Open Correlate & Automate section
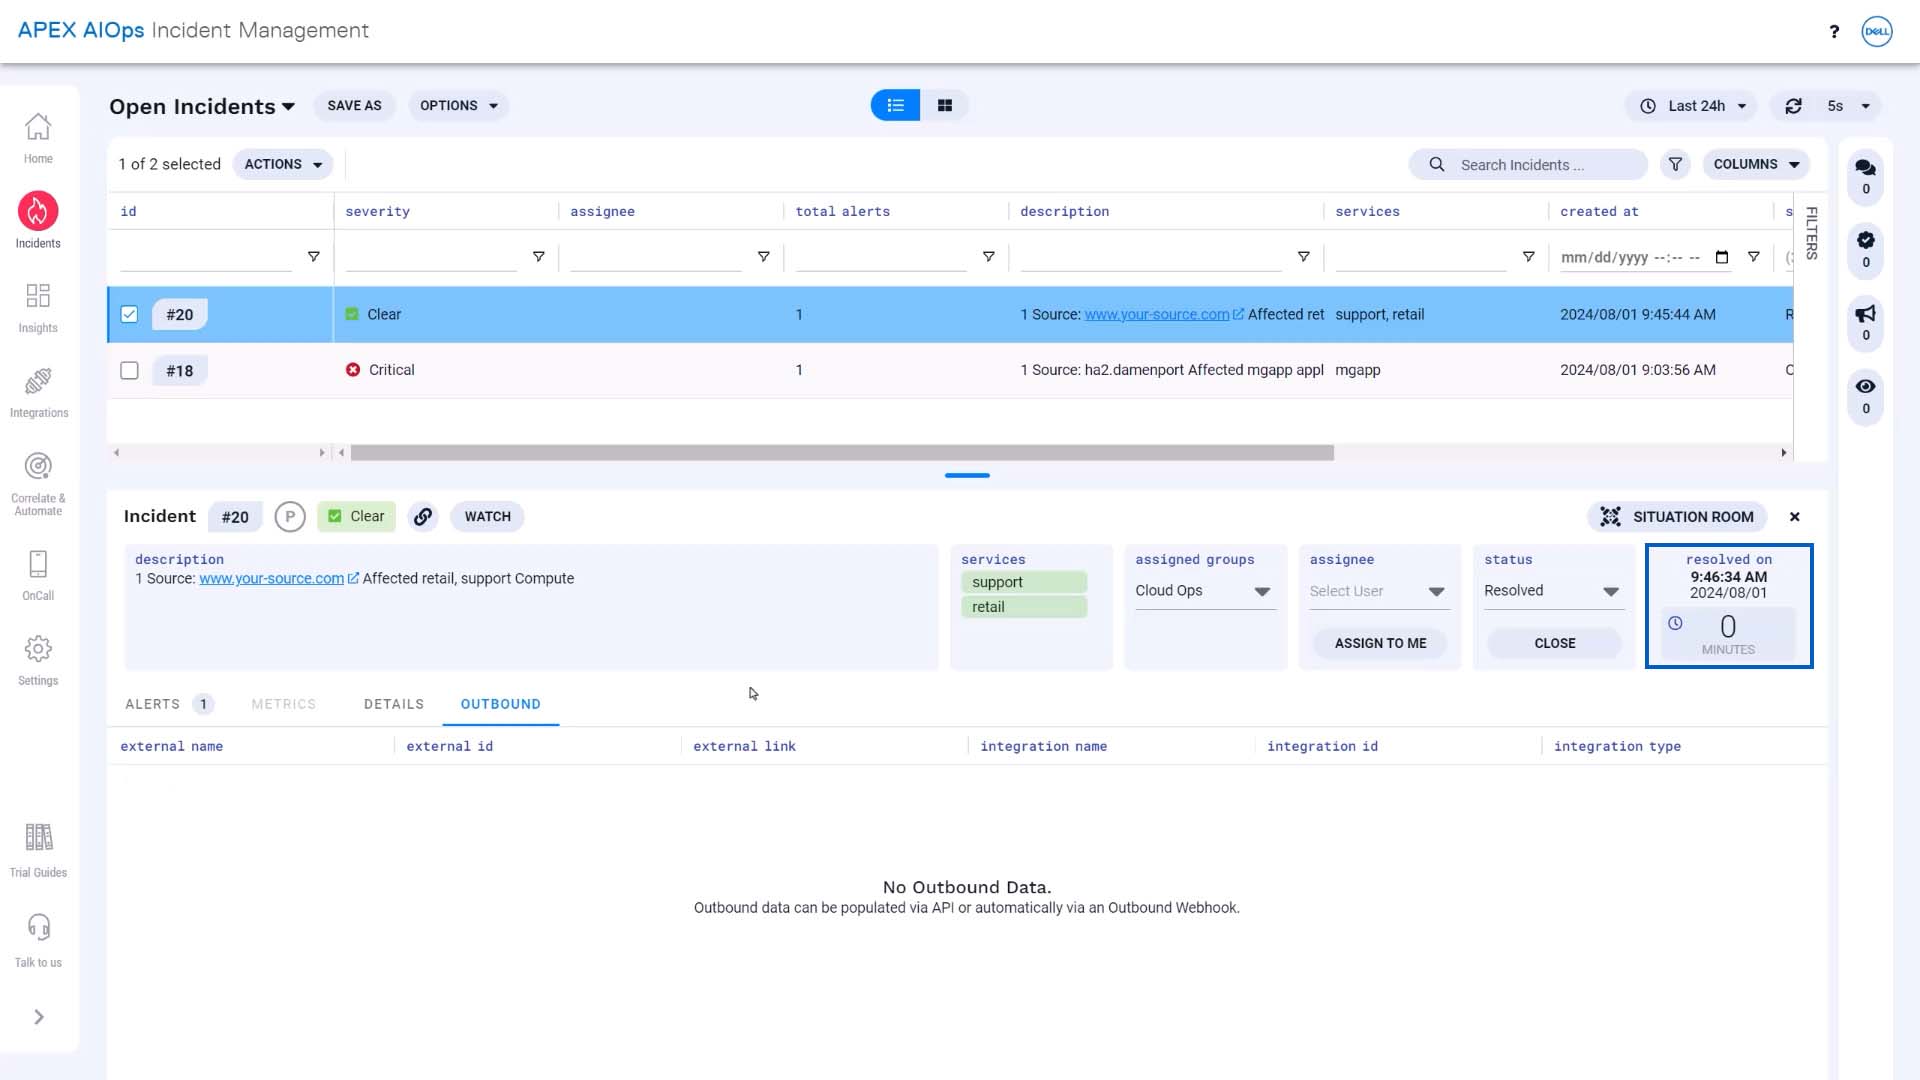The image size is (1920, 1080). [38, 483]
